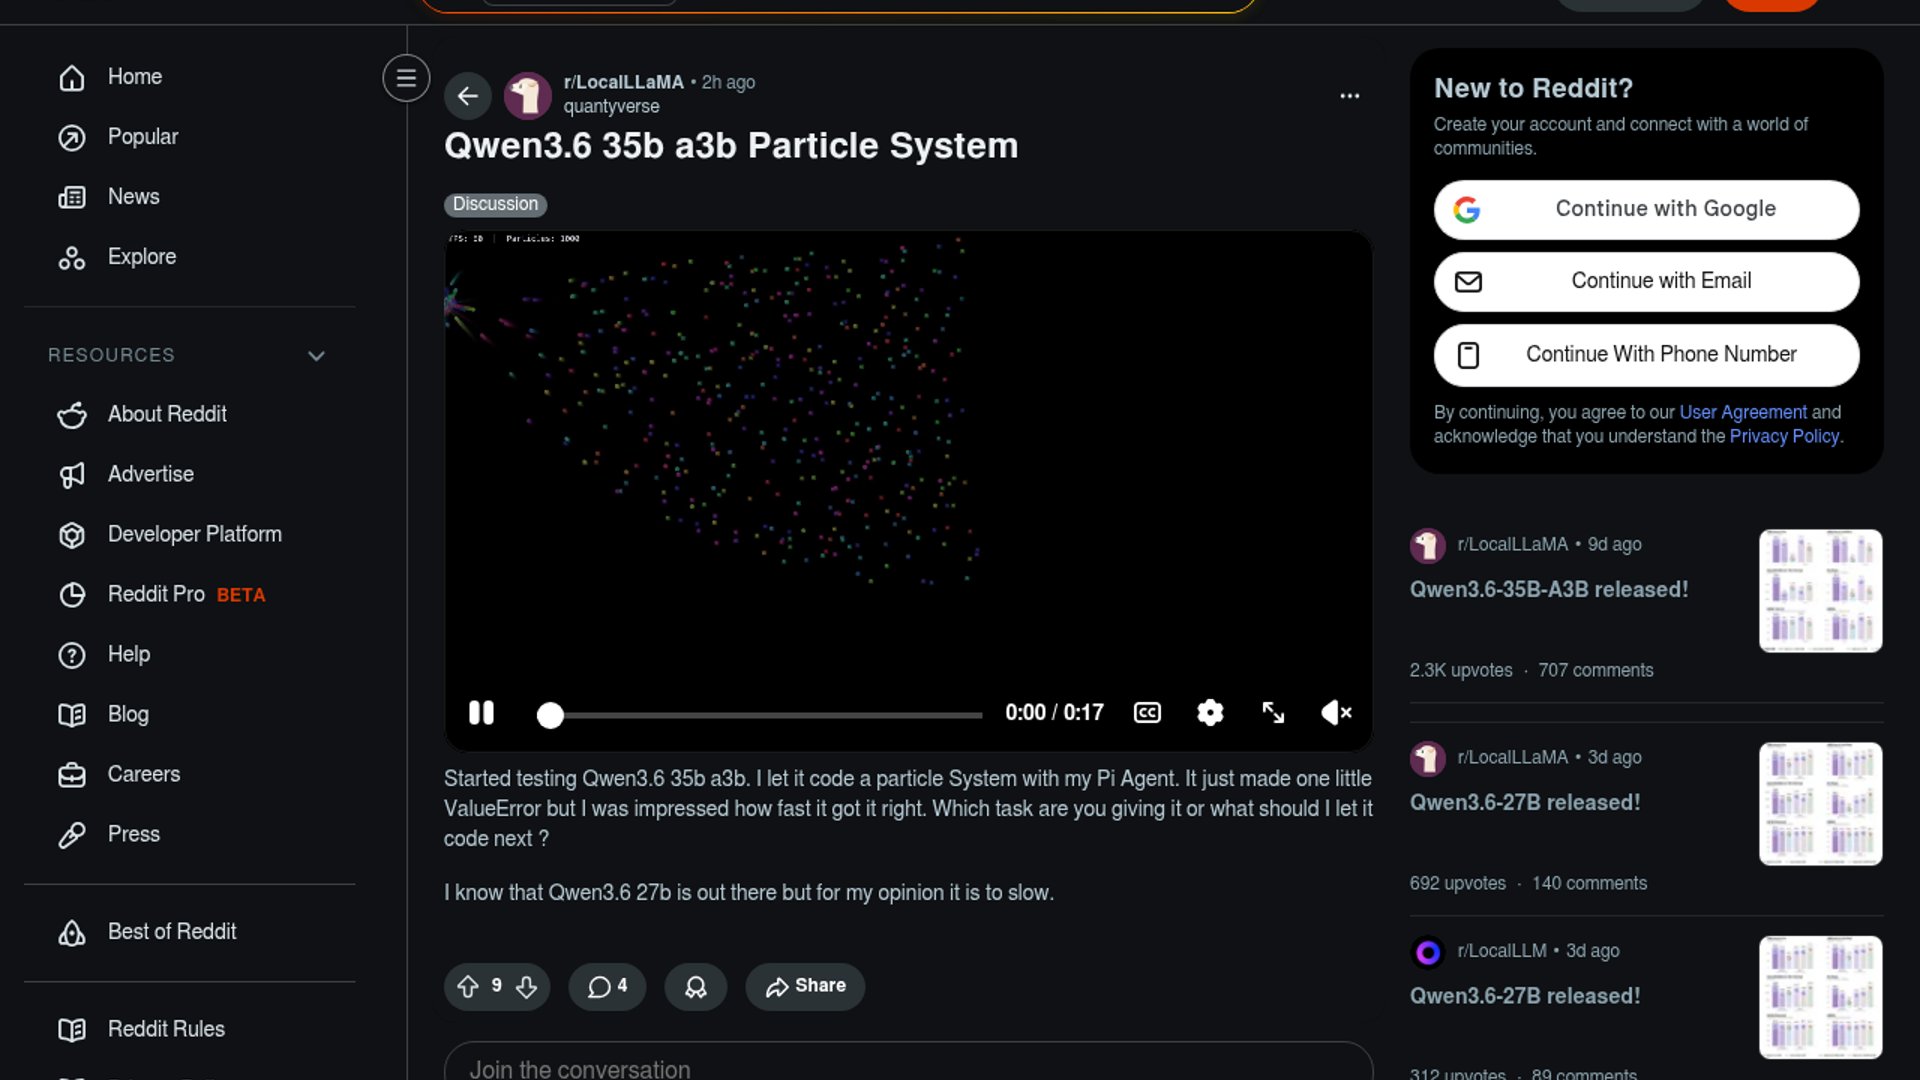Image resolution: width=1920 pixels, height=1080 pixels.
Task: Collapse the left navigation sidebar
Action: click(x=406, y=78)
